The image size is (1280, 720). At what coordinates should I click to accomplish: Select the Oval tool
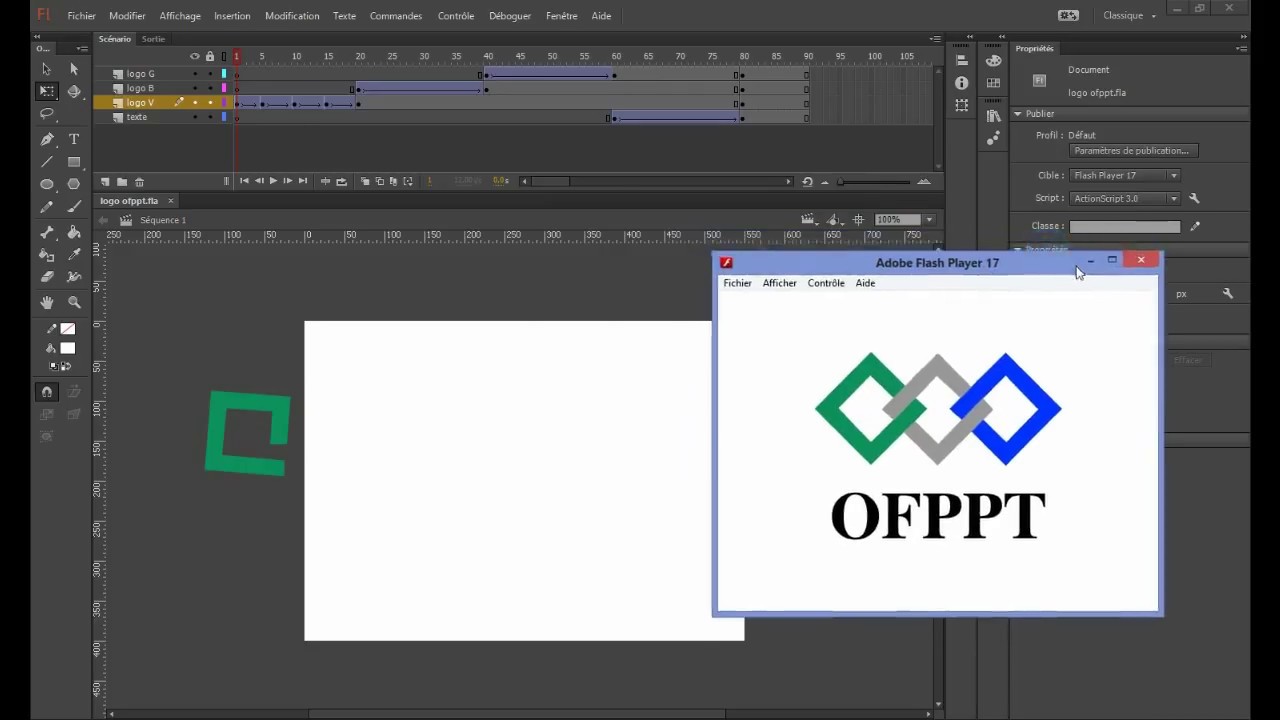click(46, 184)
